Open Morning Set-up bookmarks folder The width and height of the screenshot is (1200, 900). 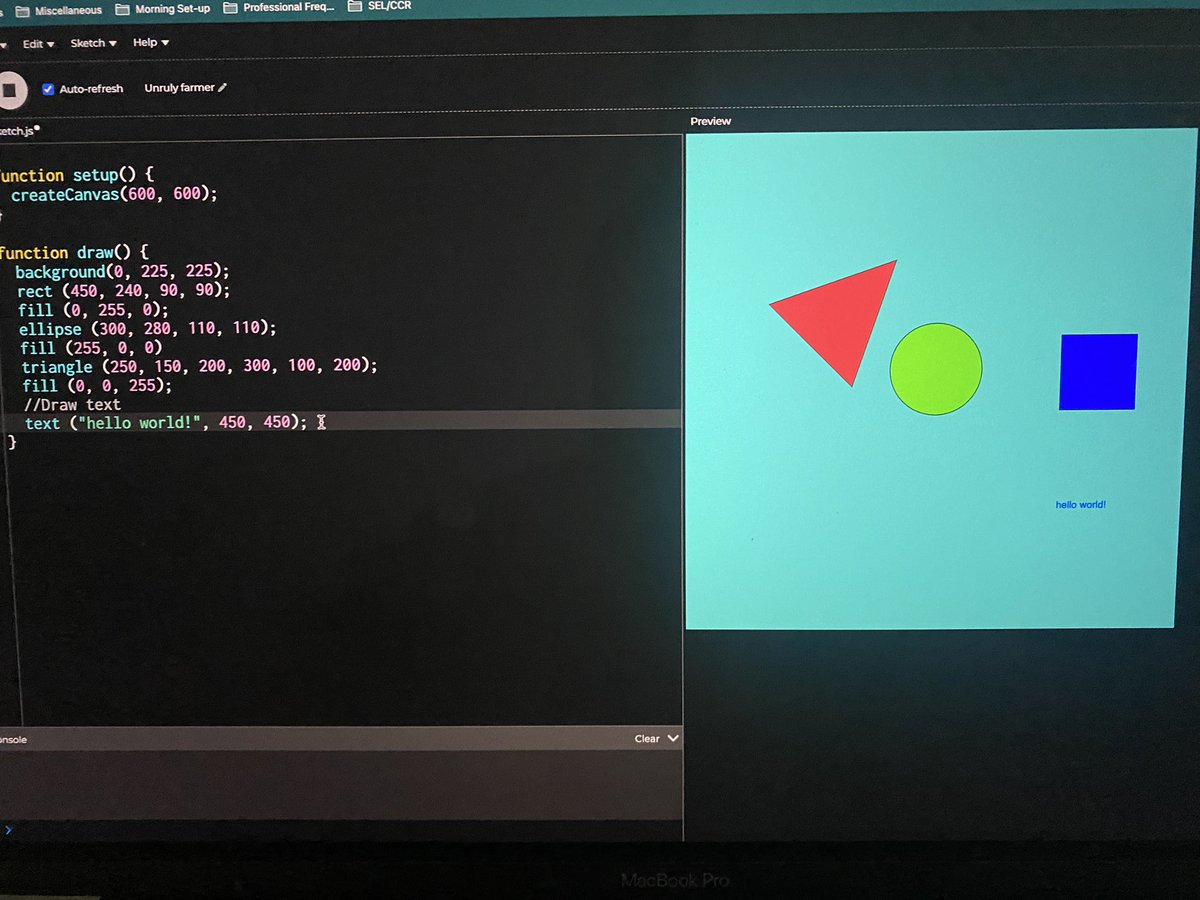tap(163, 9)
